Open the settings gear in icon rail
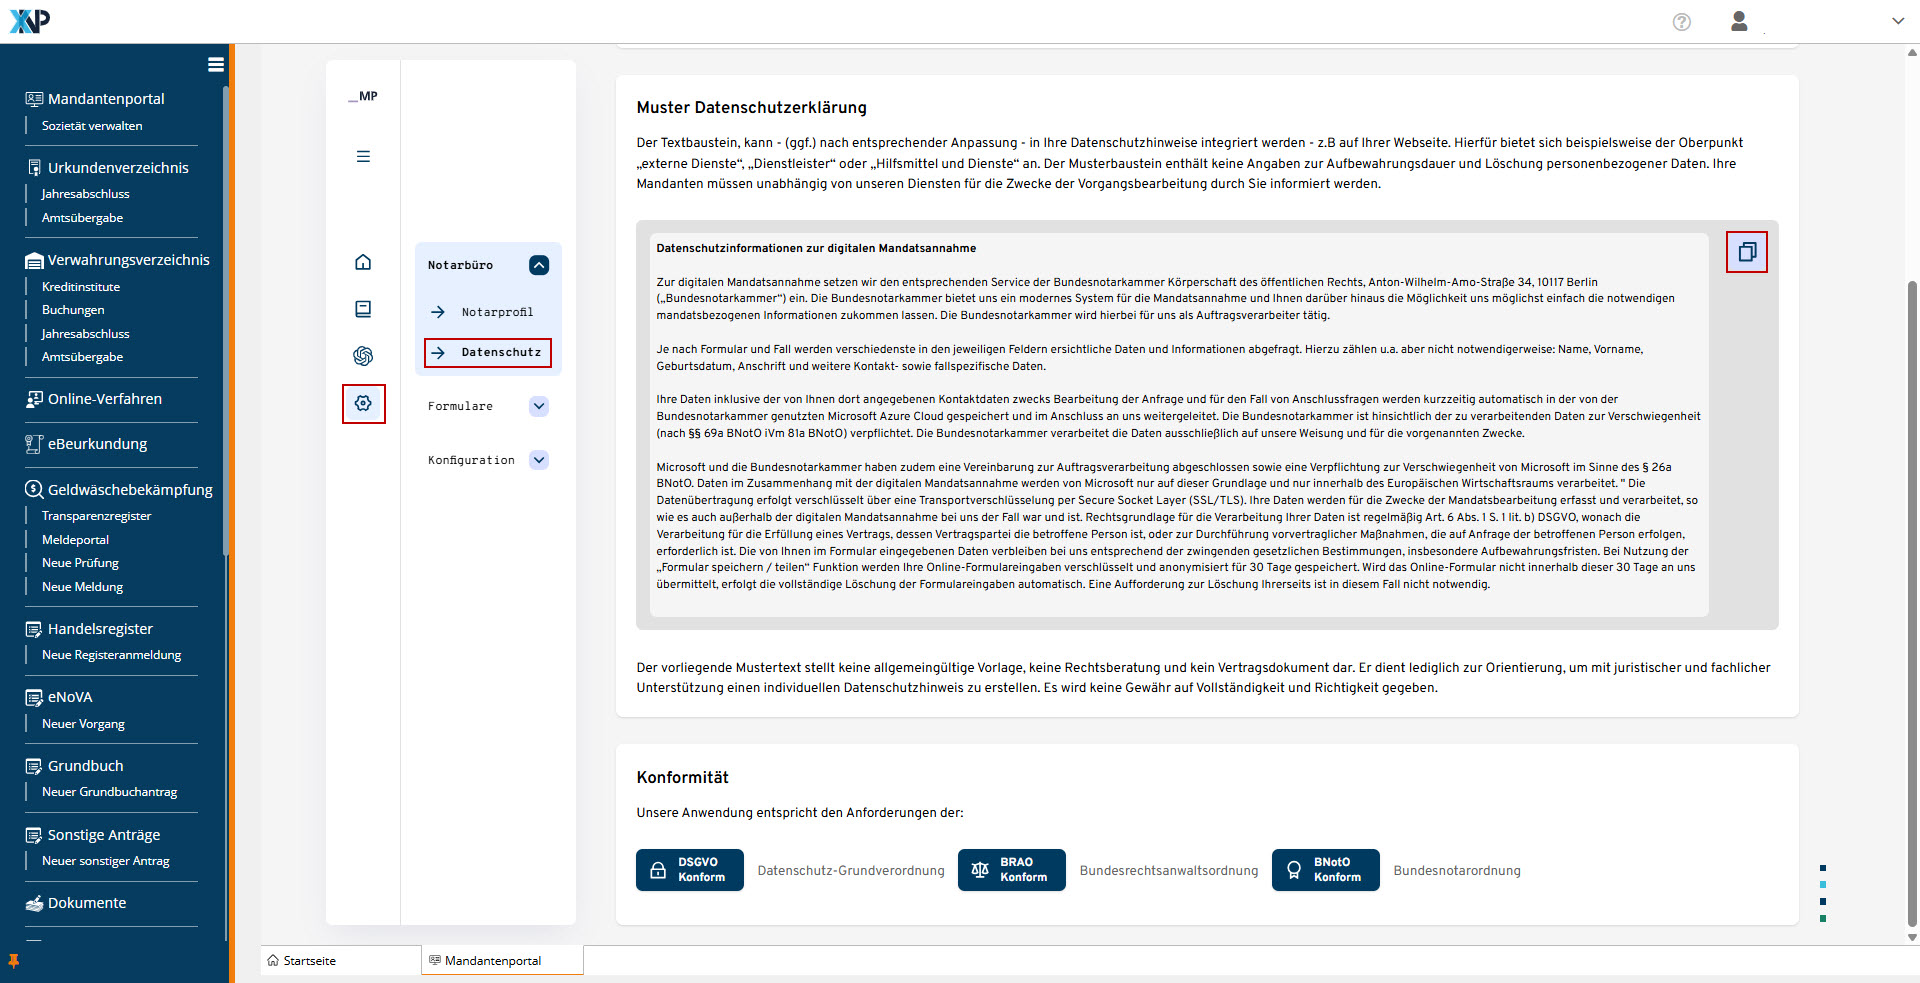Screen dimensions: 1920x983 (x=363, y=403)
